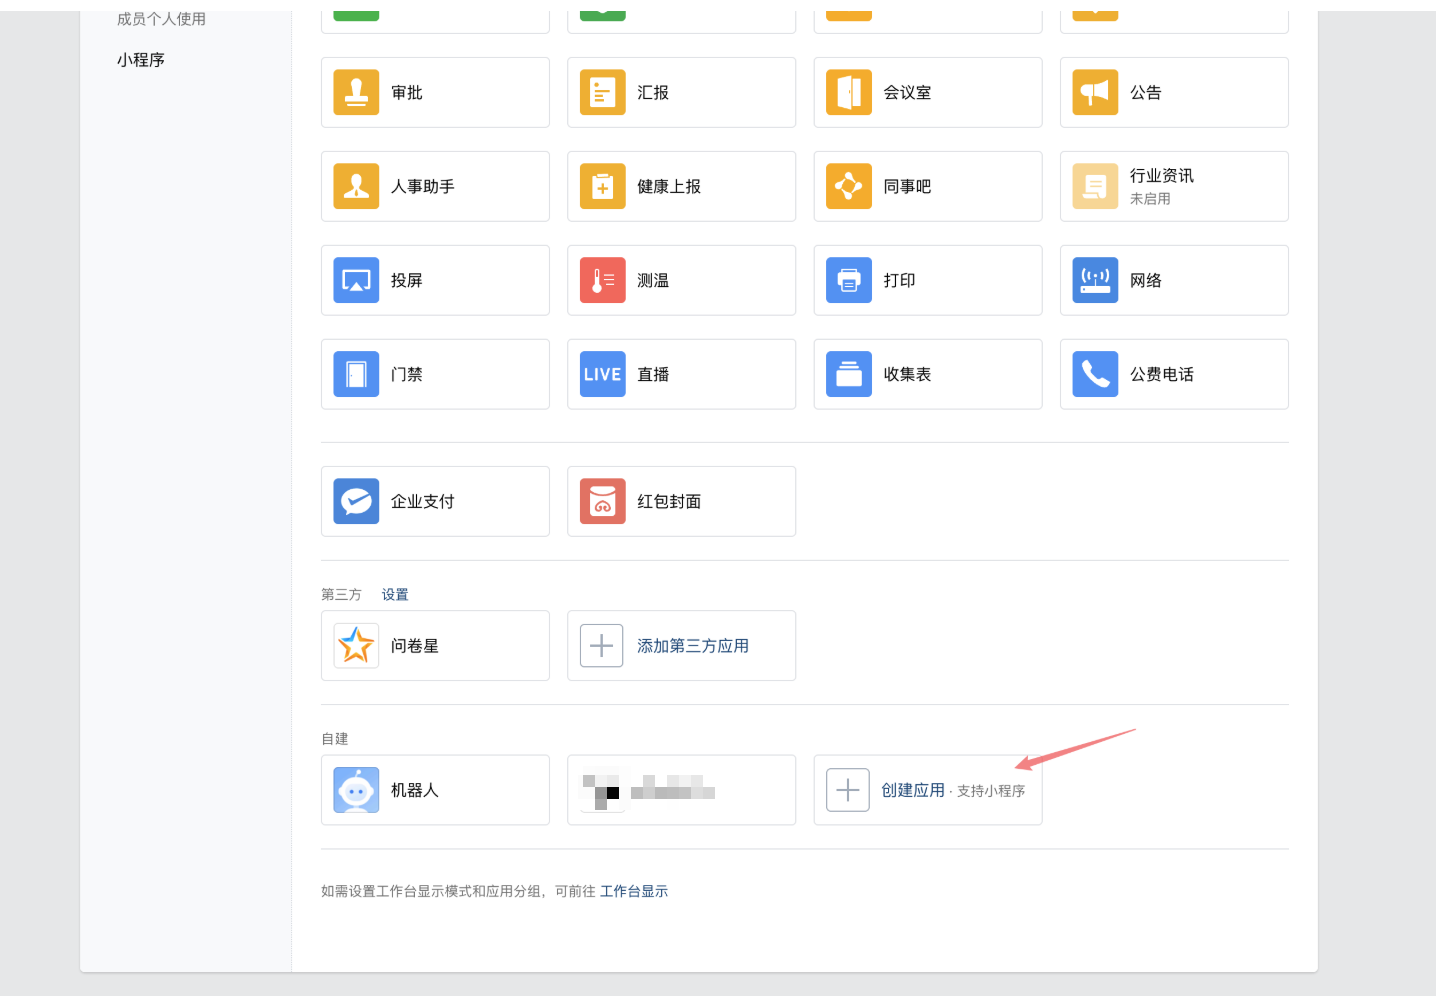Open the 会议室 meeting room icon
Image resolution: width=1436 pixels, height=996 pixels.
(849, 93)
